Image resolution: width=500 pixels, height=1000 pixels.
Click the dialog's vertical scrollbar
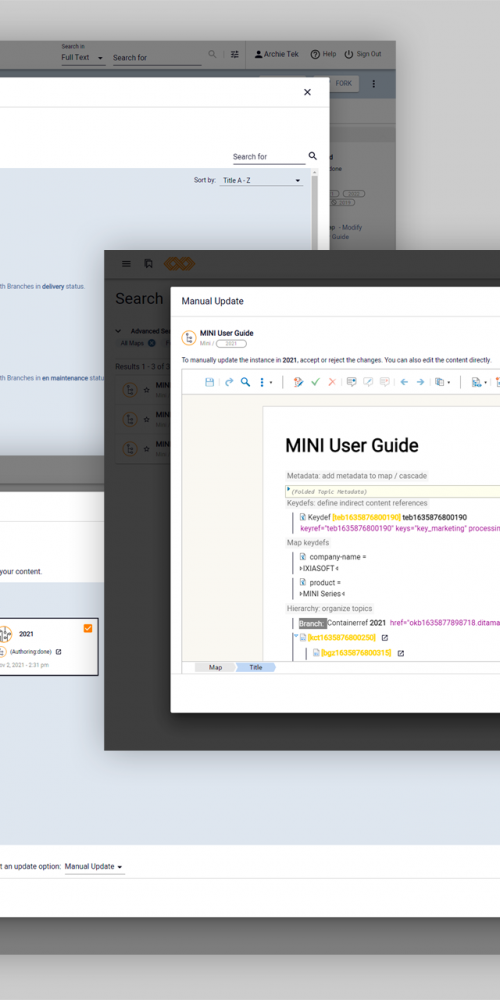click(314, 210)
